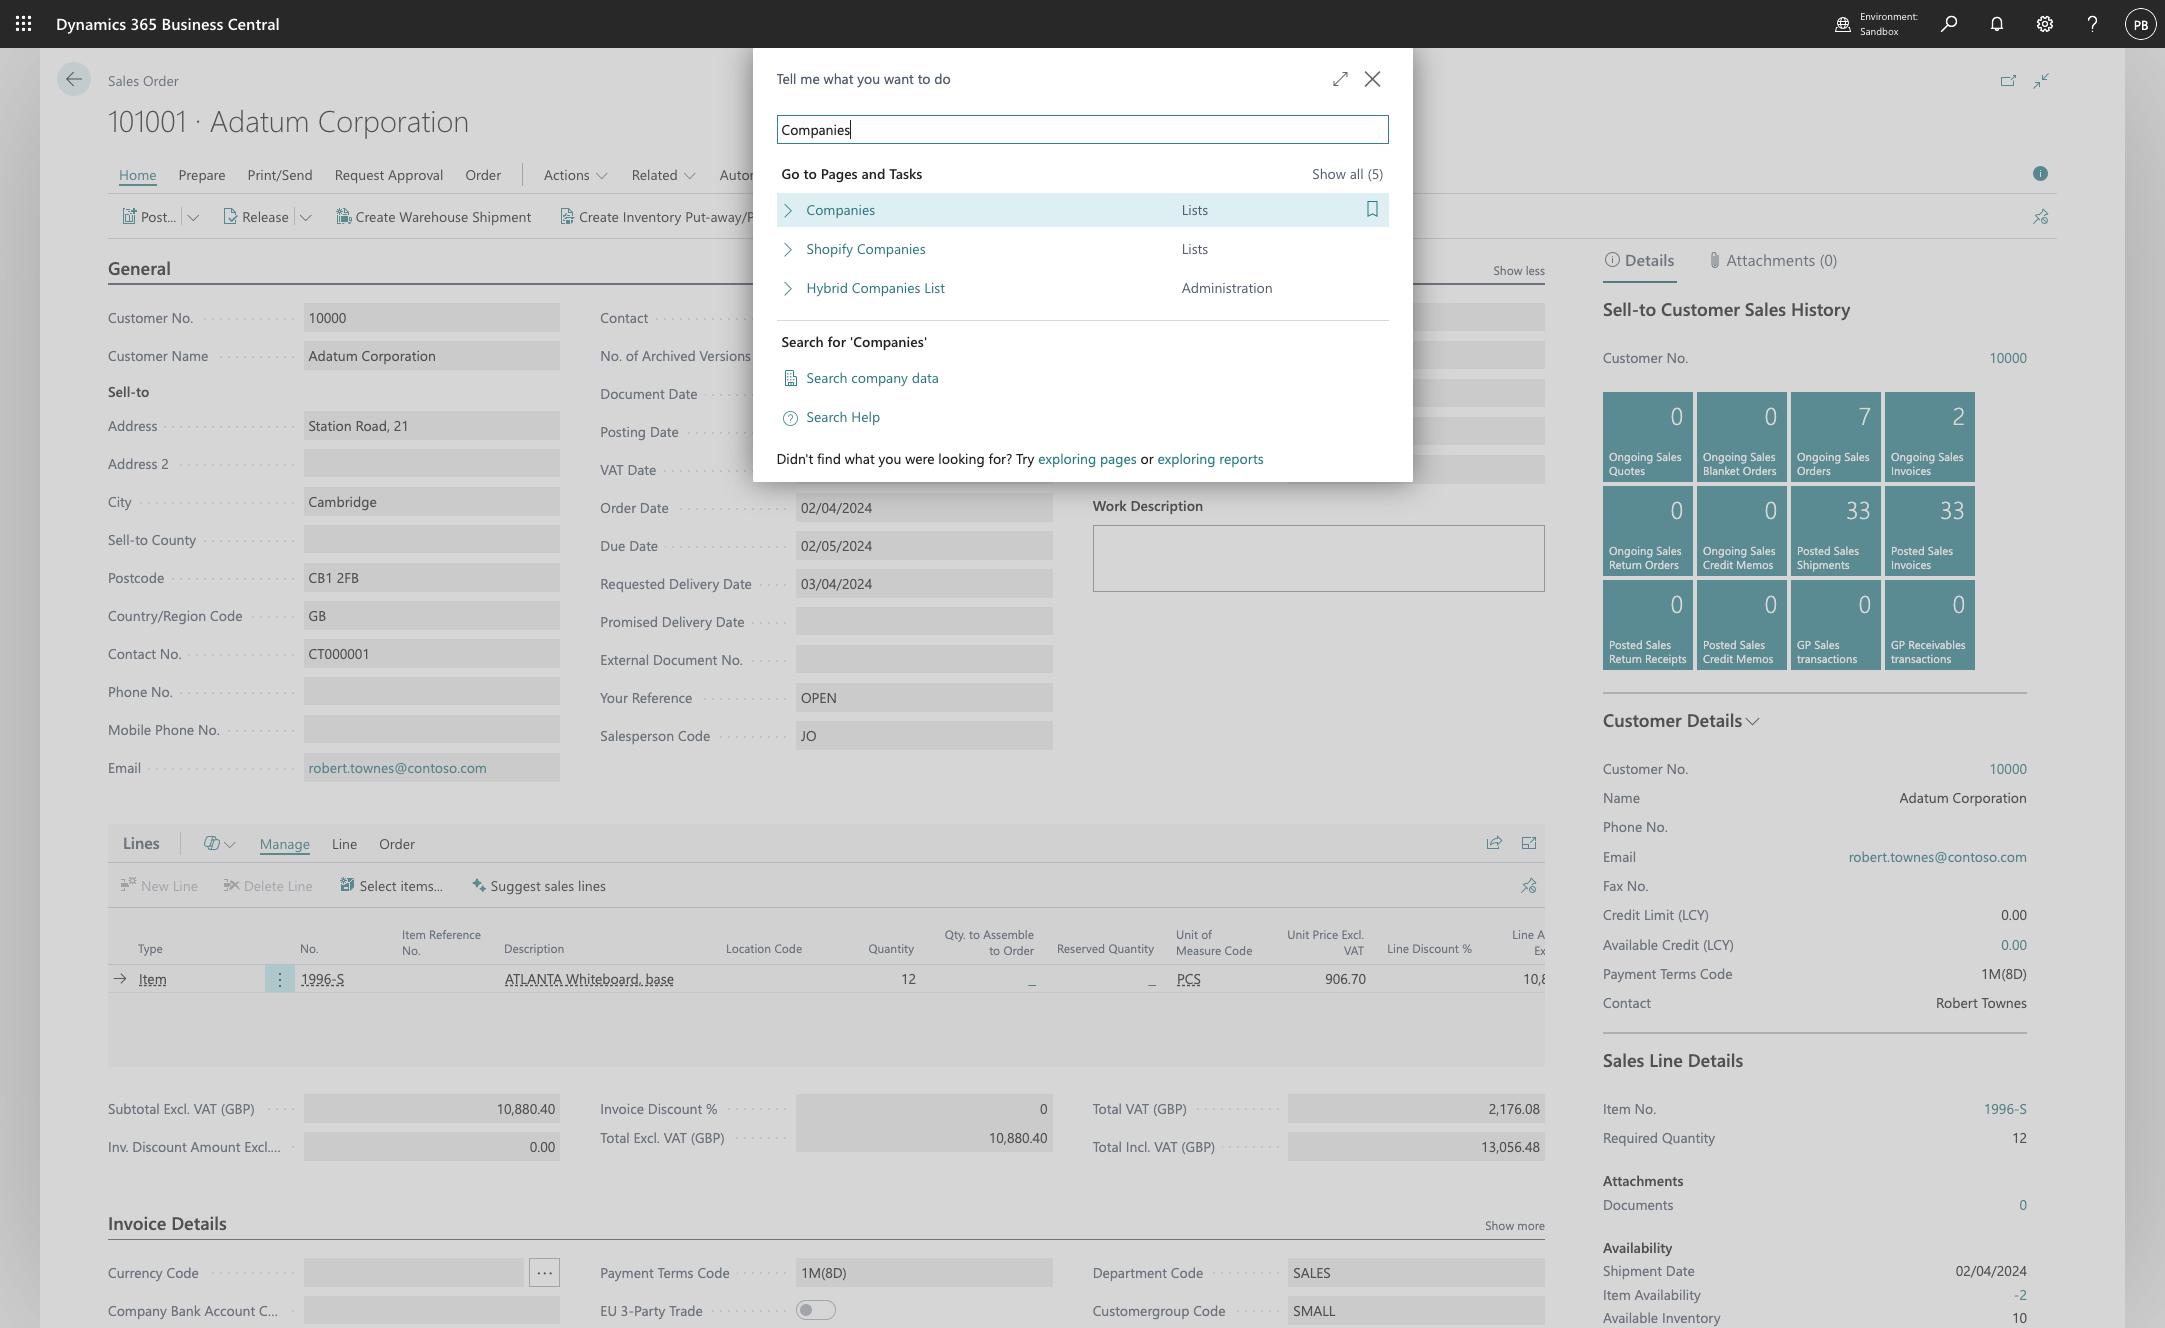
Task: Expand the Companies result chevron
Action: [788, 210]
